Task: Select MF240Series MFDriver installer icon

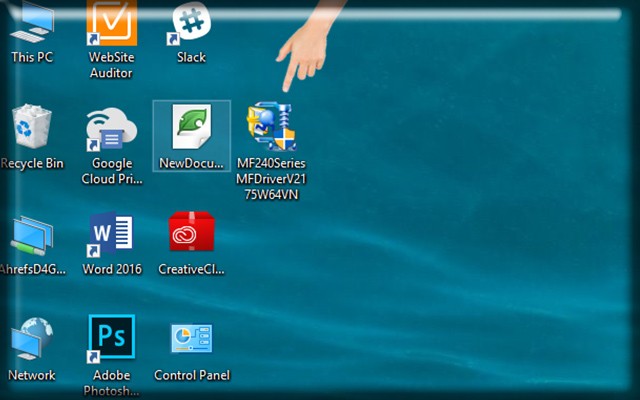Action: [x=271, y=127]
